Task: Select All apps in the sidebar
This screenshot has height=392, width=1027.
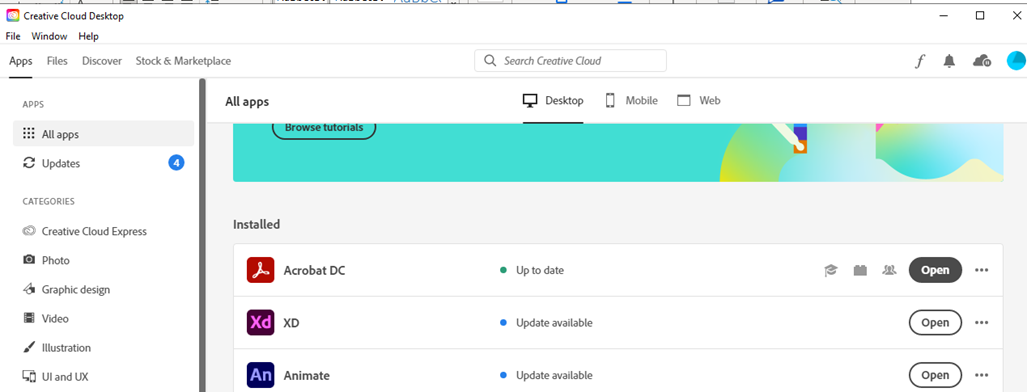Action: point(103,134)
